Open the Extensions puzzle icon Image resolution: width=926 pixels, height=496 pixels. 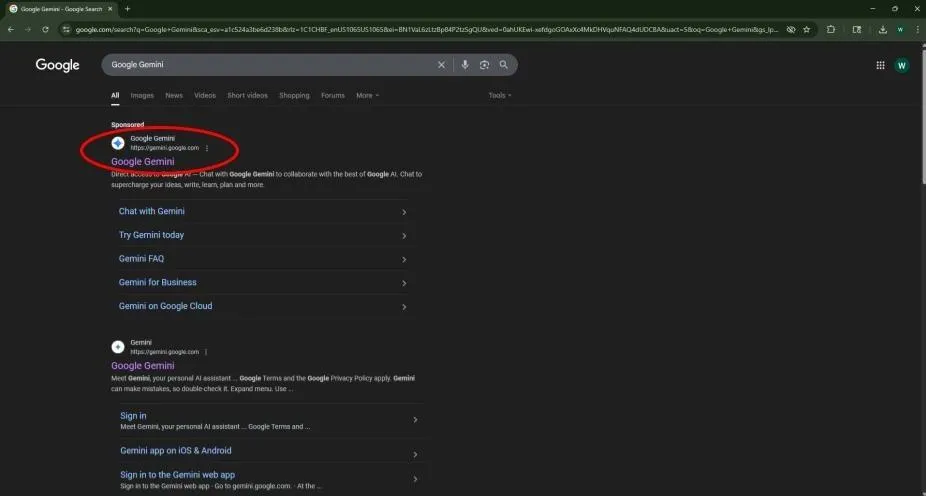(x=831, y=30)
